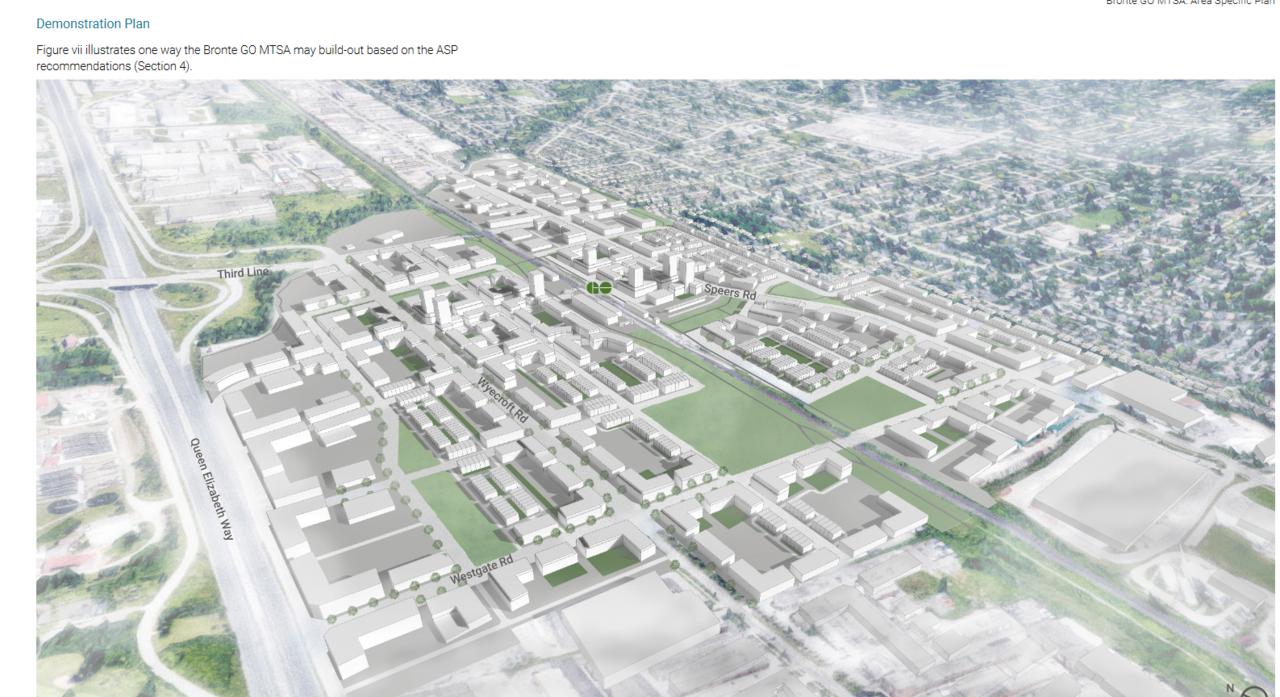The width and height of the screenshot is (1280, 697).
Task: Click the 'N' letter beside the compass
Action: (1231, 688)
